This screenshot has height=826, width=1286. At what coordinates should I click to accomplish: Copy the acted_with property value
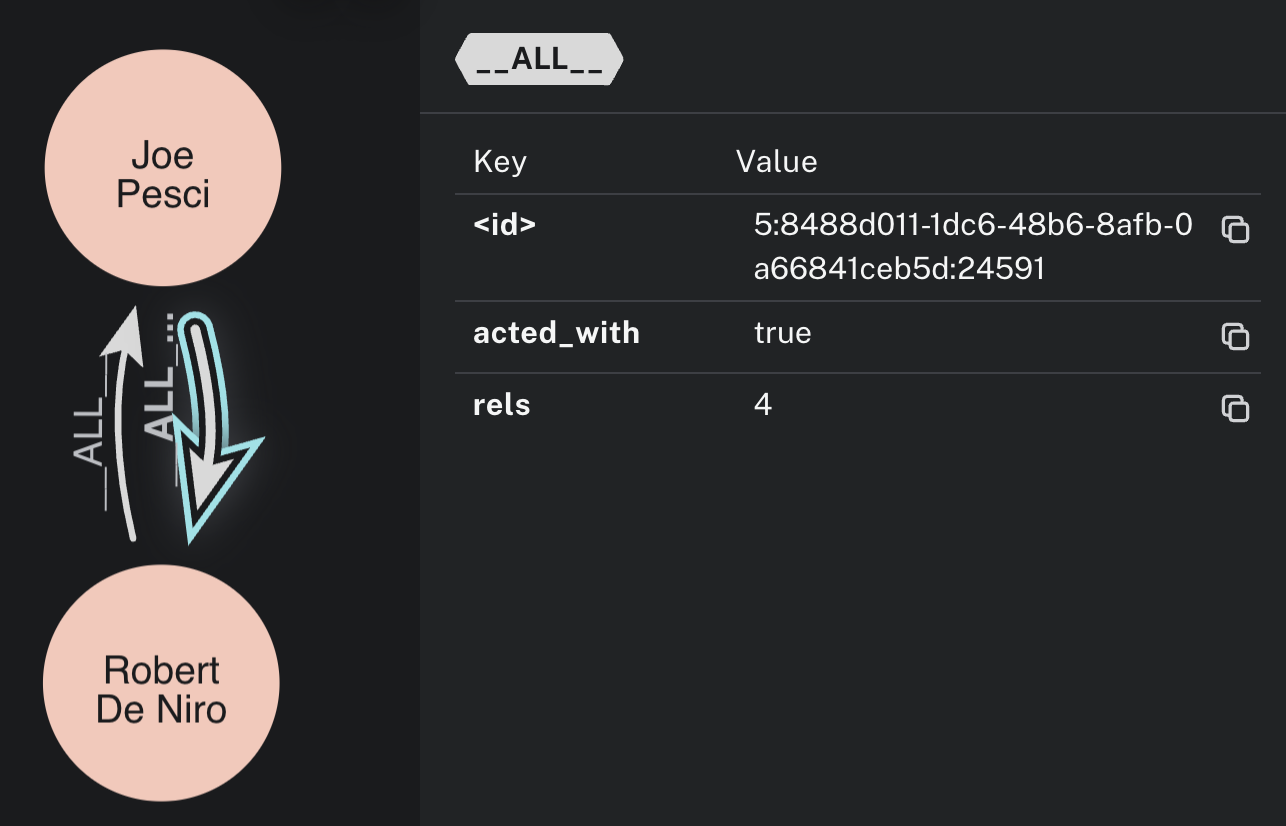click(1236, 337)
